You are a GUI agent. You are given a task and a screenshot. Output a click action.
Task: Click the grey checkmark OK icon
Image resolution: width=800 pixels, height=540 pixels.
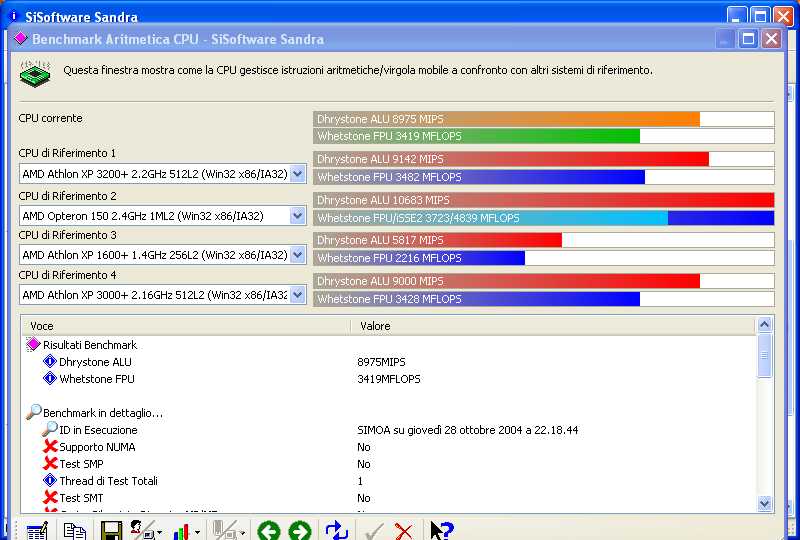(x=374, y=532)
